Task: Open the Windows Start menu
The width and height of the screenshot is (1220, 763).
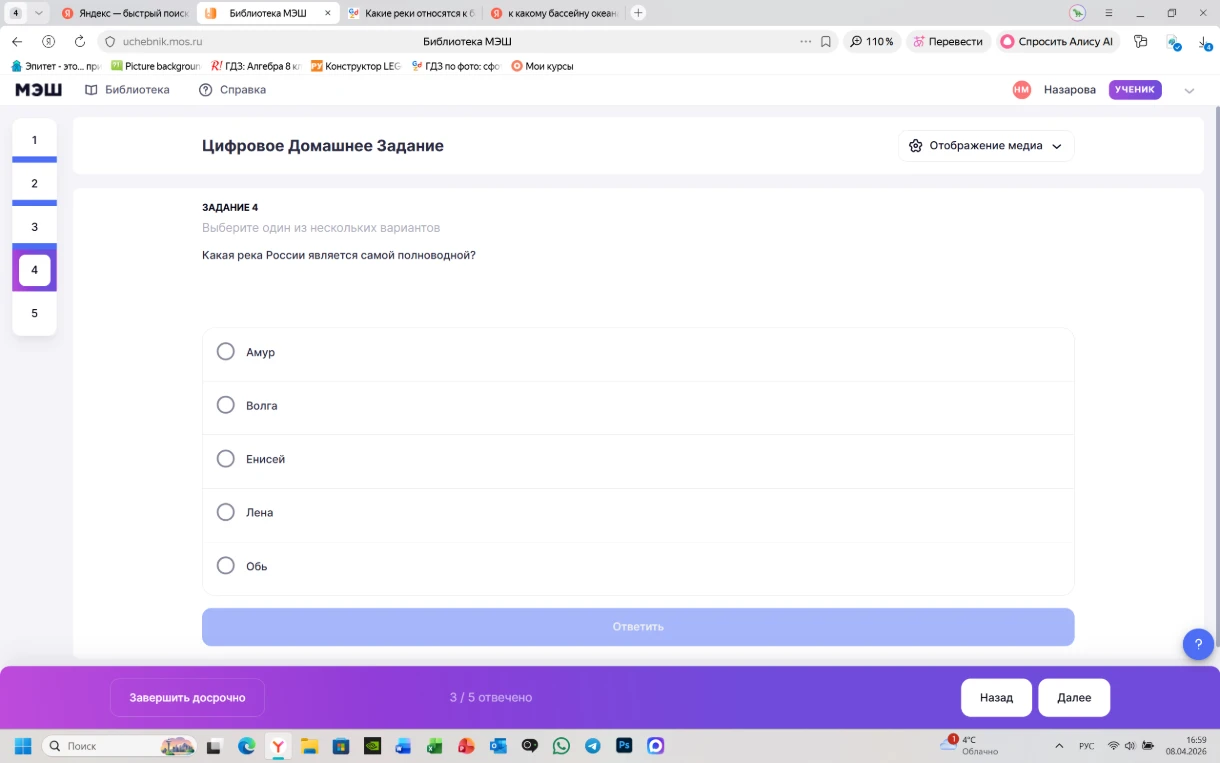Action: pyautogui.click(x=22, y=746)
